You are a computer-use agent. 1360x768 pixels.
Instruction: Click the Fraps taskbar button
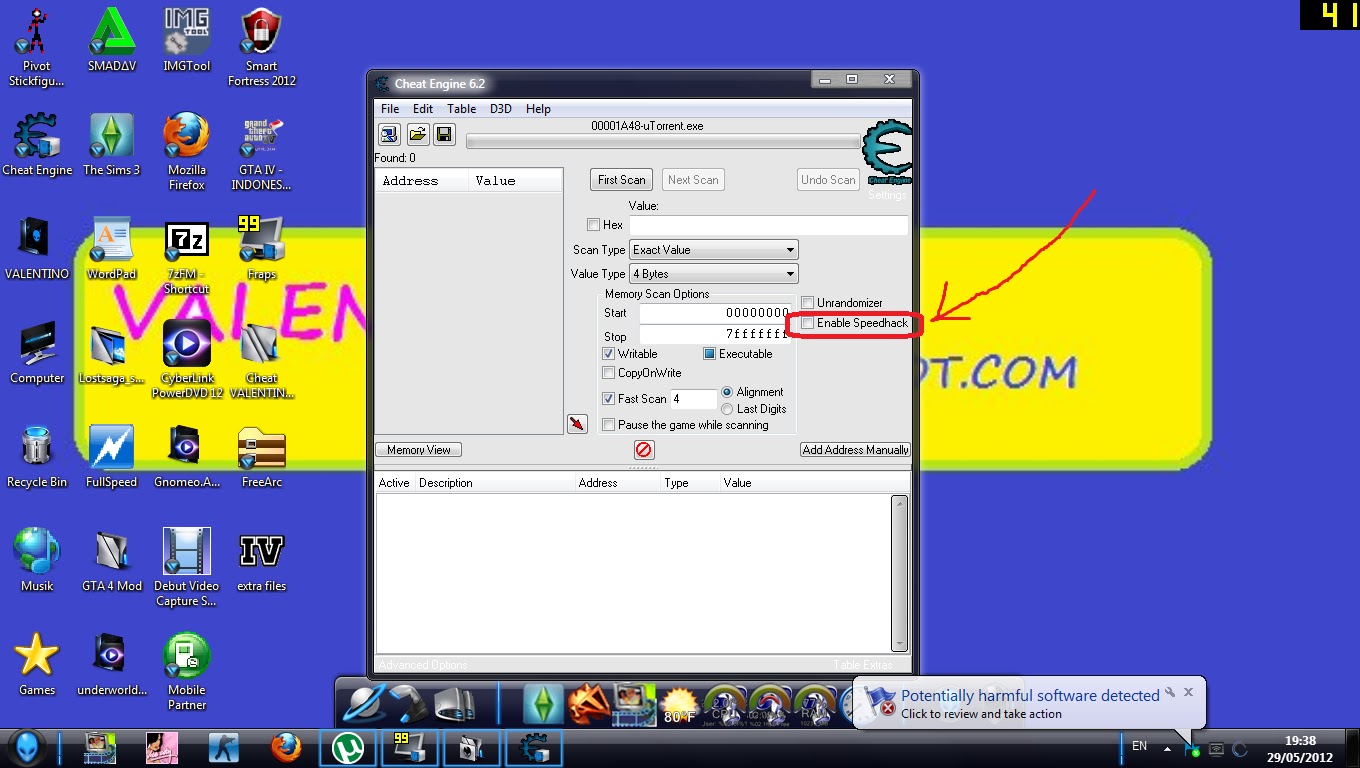click(x=410, y=748)
